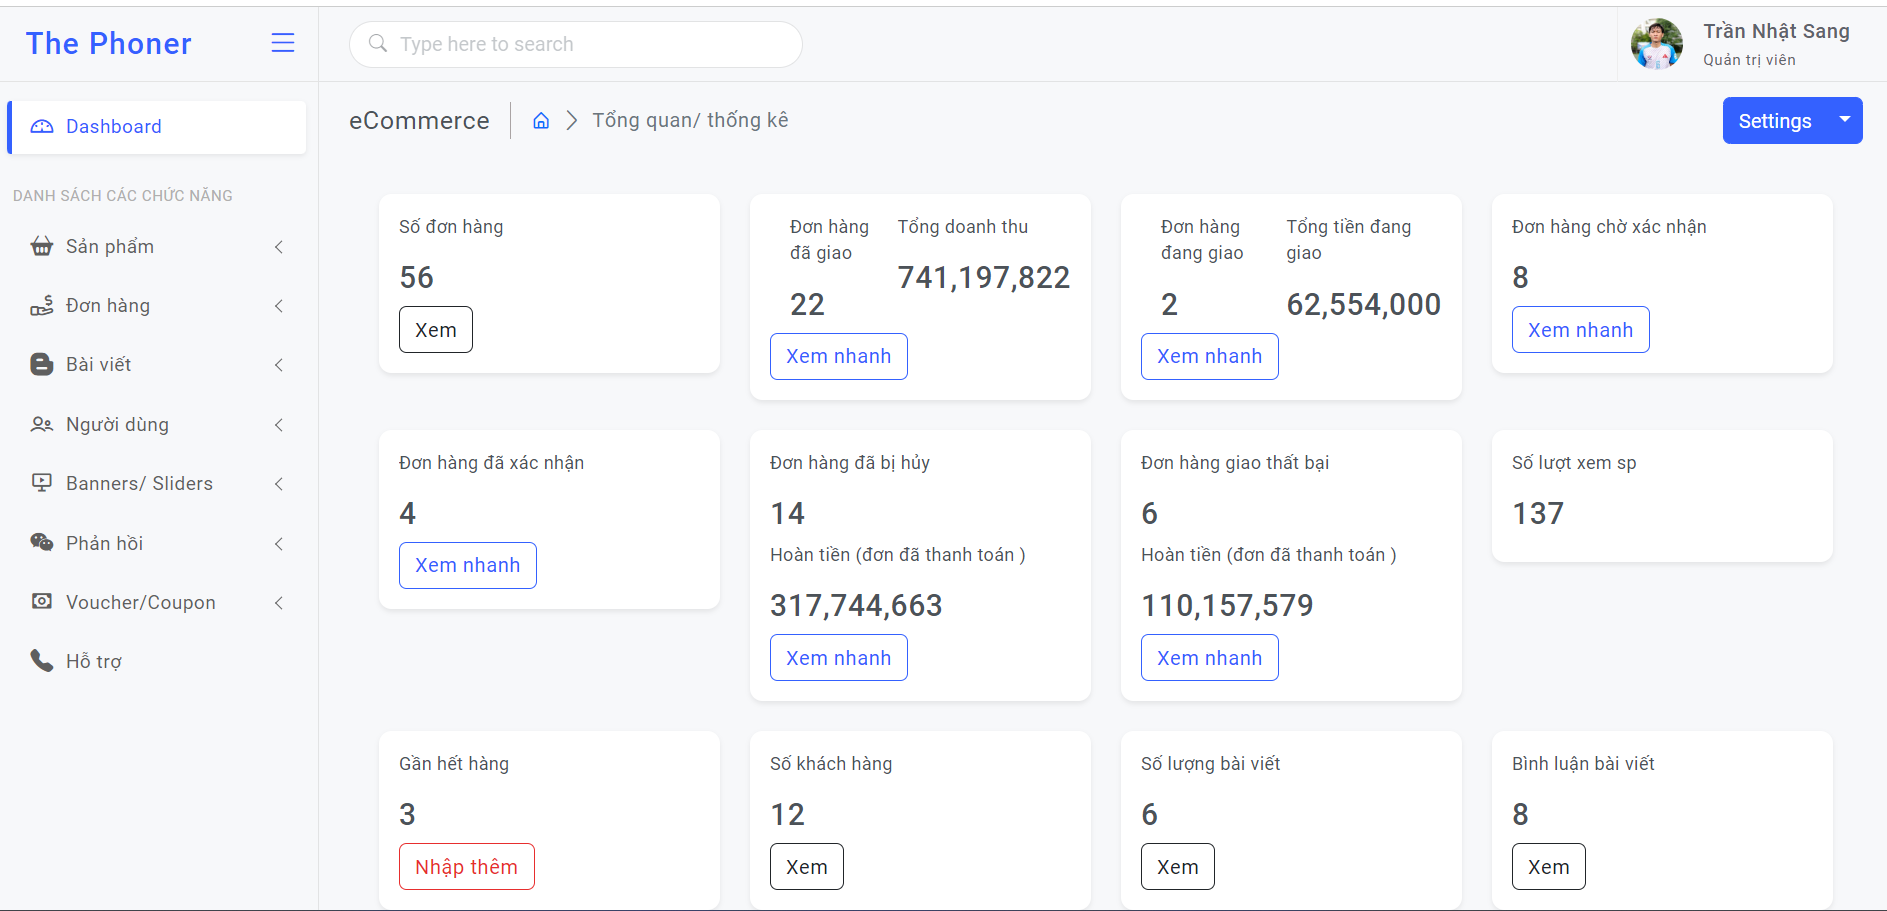
Task: Click the Dashboard gauge icon
Action: pyautogui.click(x=42, y=127)
